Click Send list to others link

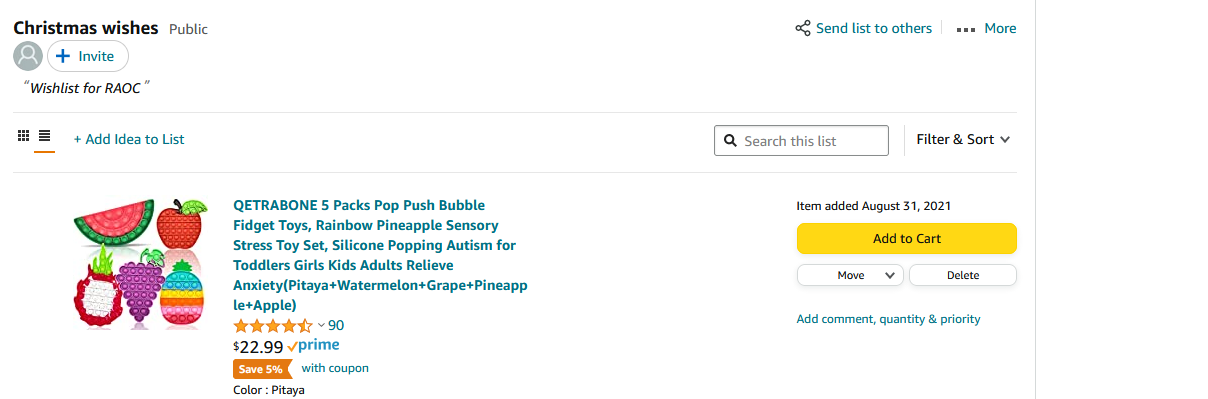pos(874,28)
